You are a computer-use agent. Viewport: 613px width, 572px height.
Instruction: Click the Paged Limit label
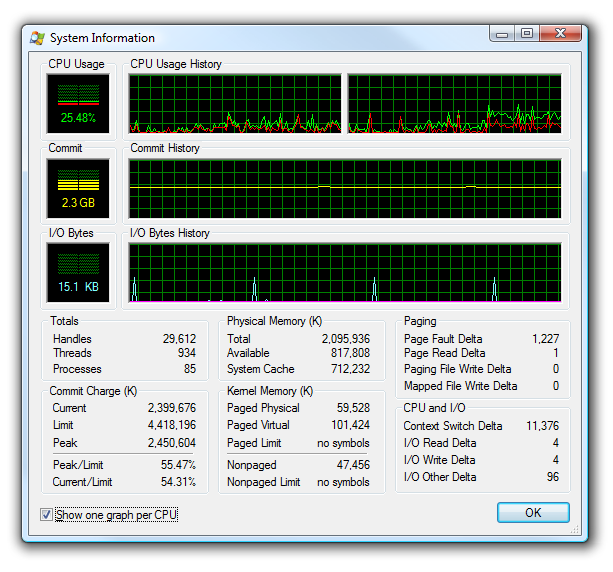coord(254,443)
